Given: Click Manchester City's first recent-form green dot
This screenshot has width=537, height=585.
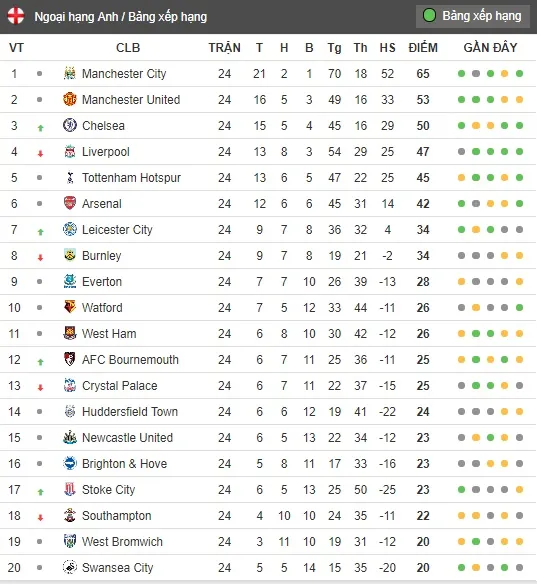Looking at the screenshot, I should [x=461, y=73].
